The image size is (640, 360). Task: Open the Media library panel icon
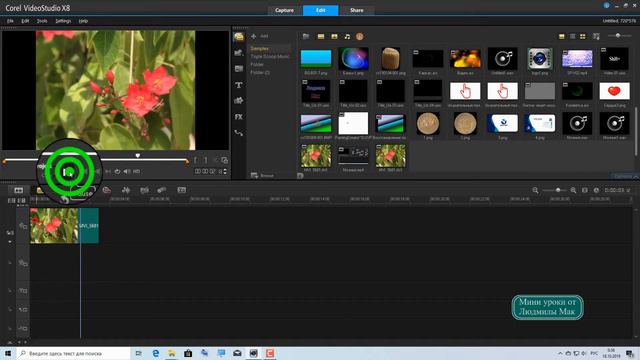coord(239,37)
